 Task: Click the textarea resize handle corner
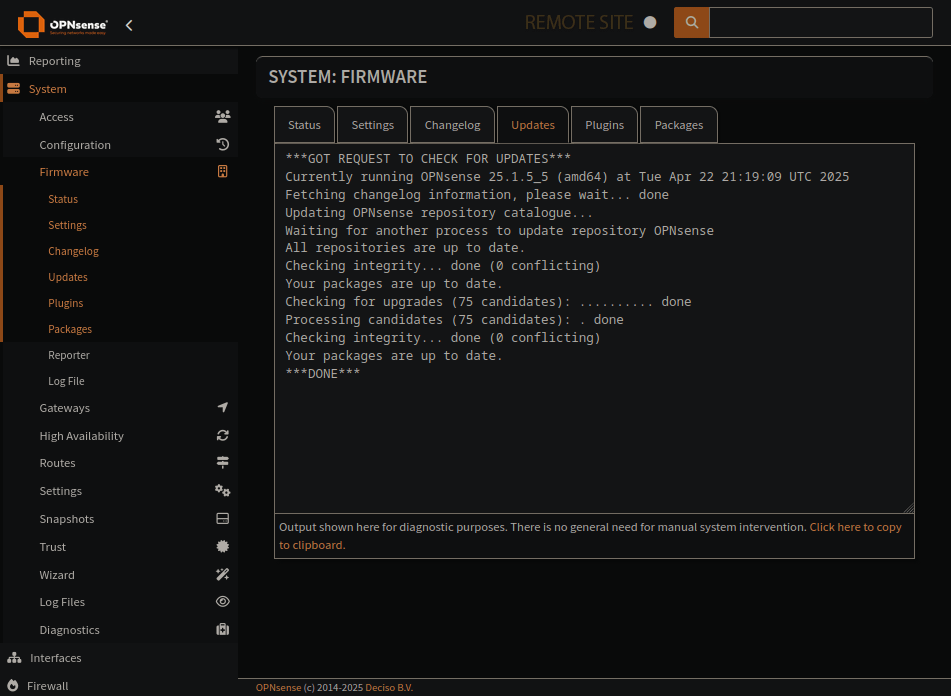pyautogui.click(x=909, y=508)
